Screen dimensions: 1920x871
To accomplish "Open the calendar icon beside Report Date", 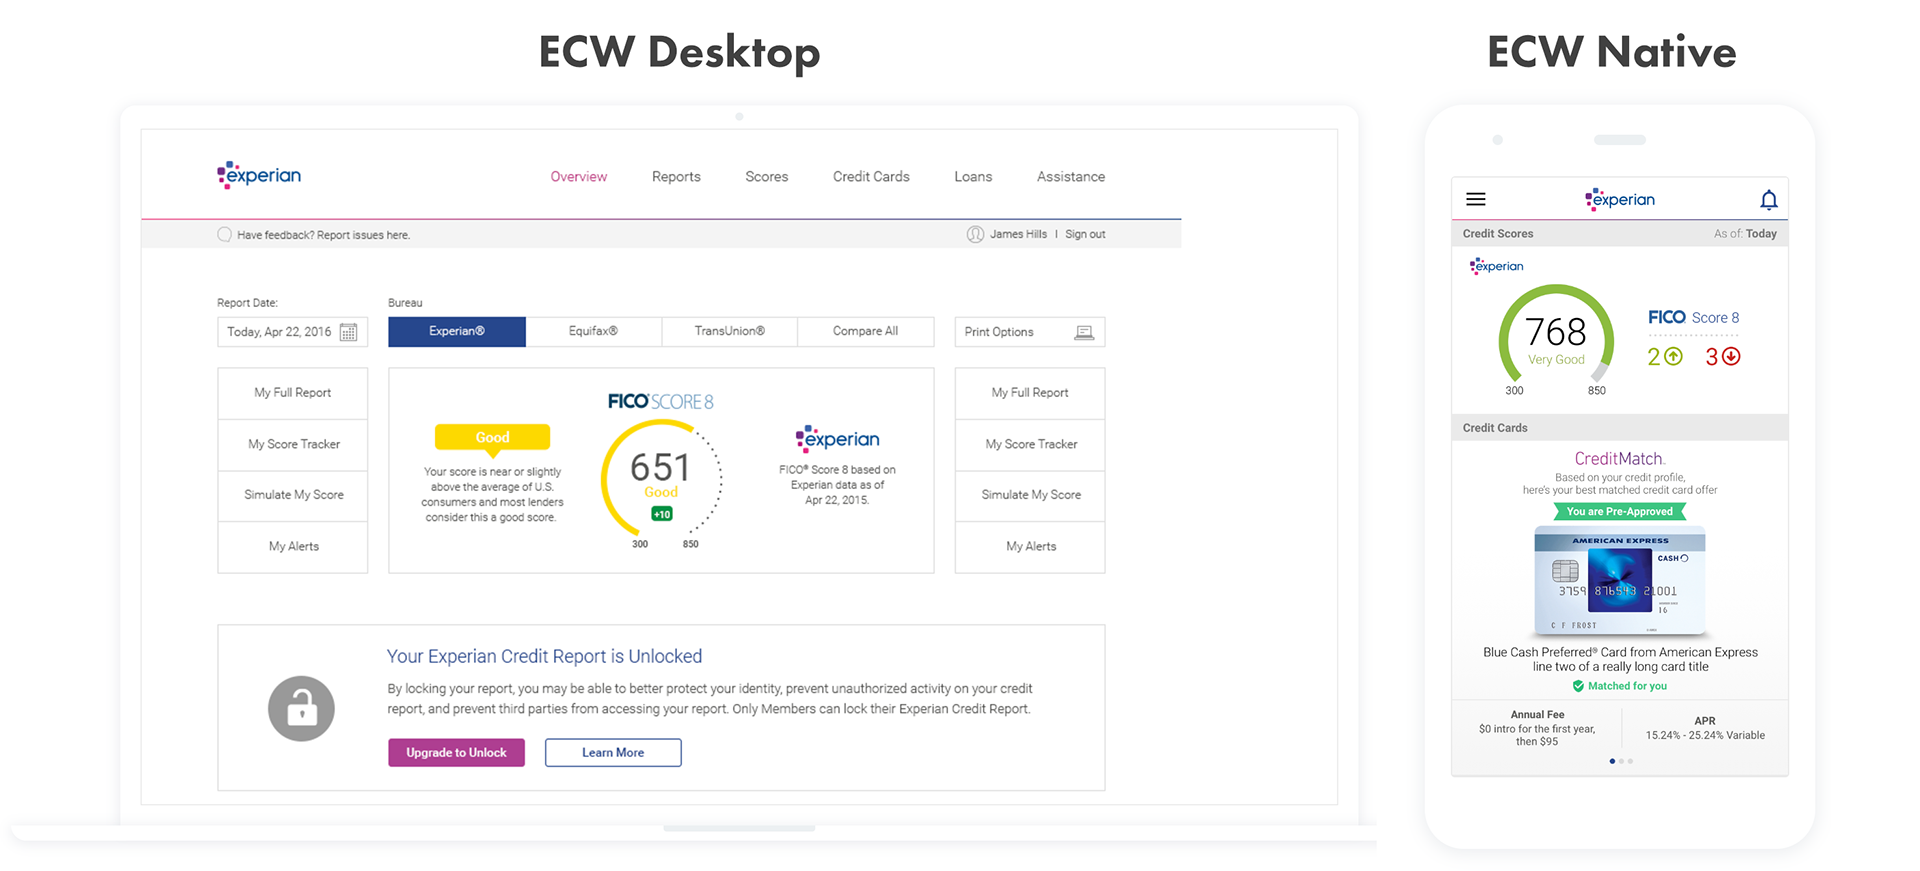I will coord(348,332).
